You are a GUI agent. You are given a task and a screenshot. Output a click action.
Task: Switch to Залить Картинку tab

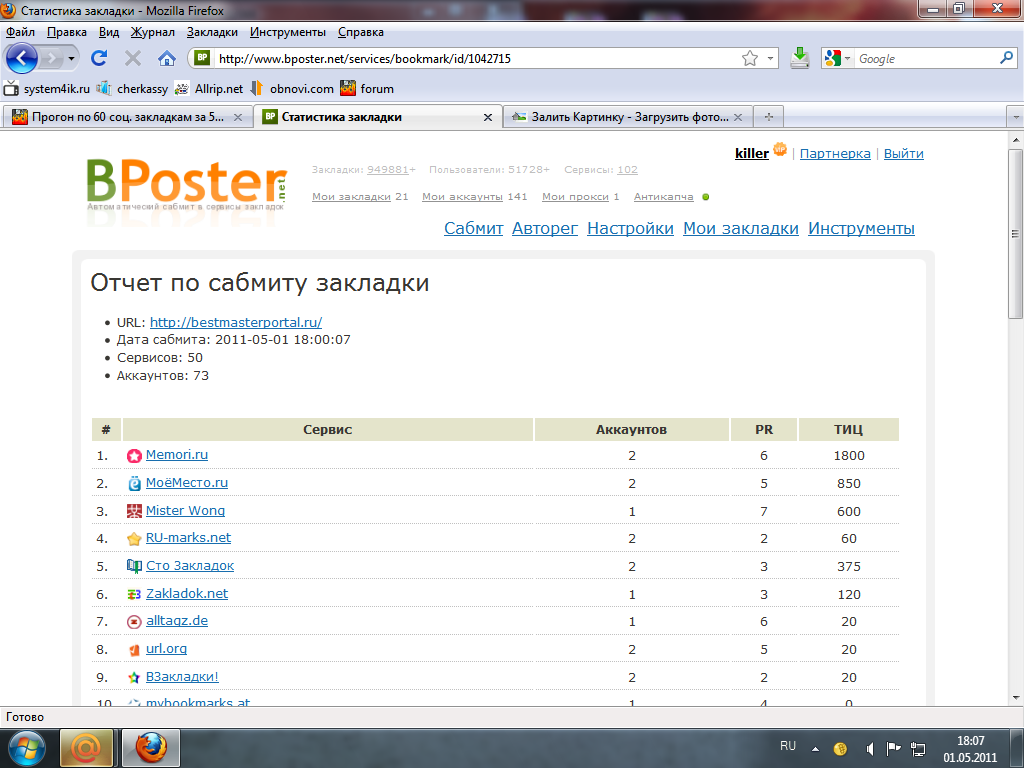628,117
